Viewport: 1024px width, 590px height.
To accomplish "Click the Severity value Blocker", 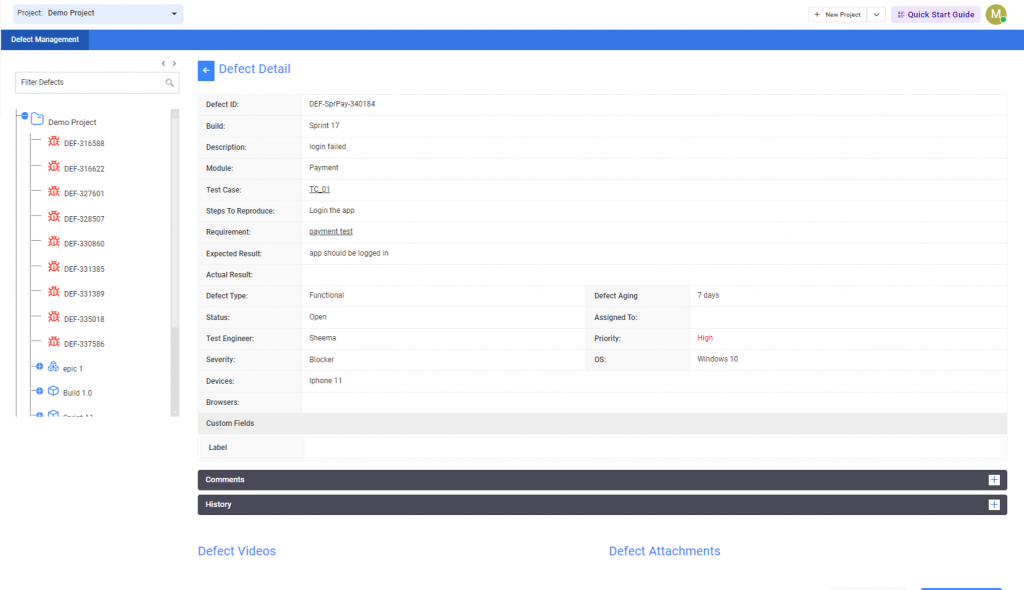I will [321, 359].
